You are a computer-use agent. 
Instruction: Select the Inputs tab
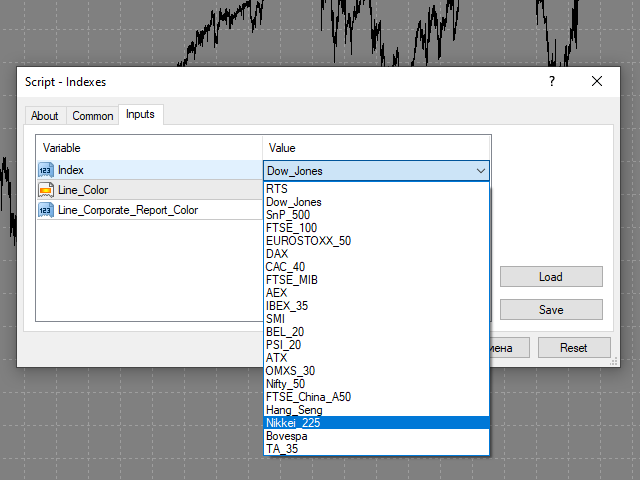pos(140,114)
